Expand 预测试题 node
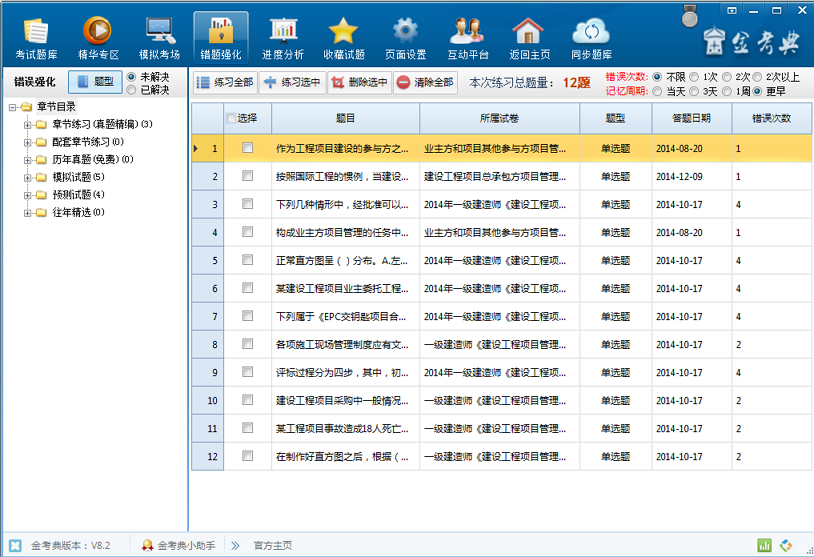The height and width of the screenshot is (557, 814). [x=28, y=195]
